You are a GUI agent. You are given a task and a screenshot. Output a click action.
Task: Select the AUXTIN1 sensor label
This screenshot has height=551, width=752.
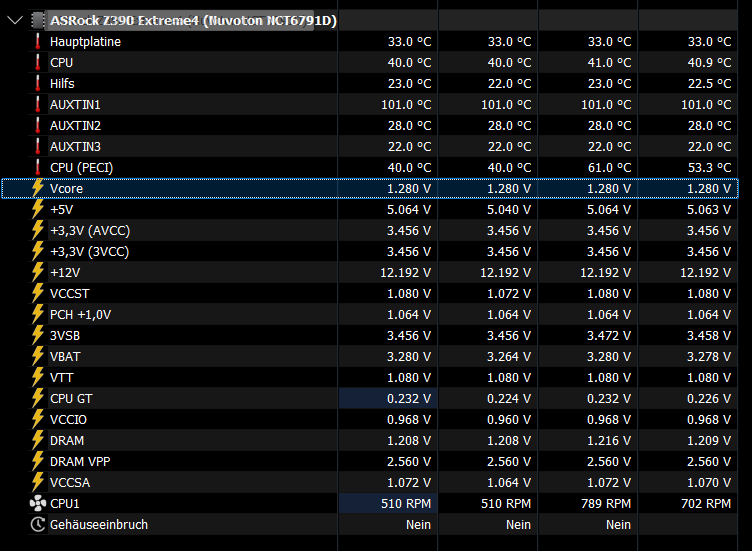tap(75, 105)
